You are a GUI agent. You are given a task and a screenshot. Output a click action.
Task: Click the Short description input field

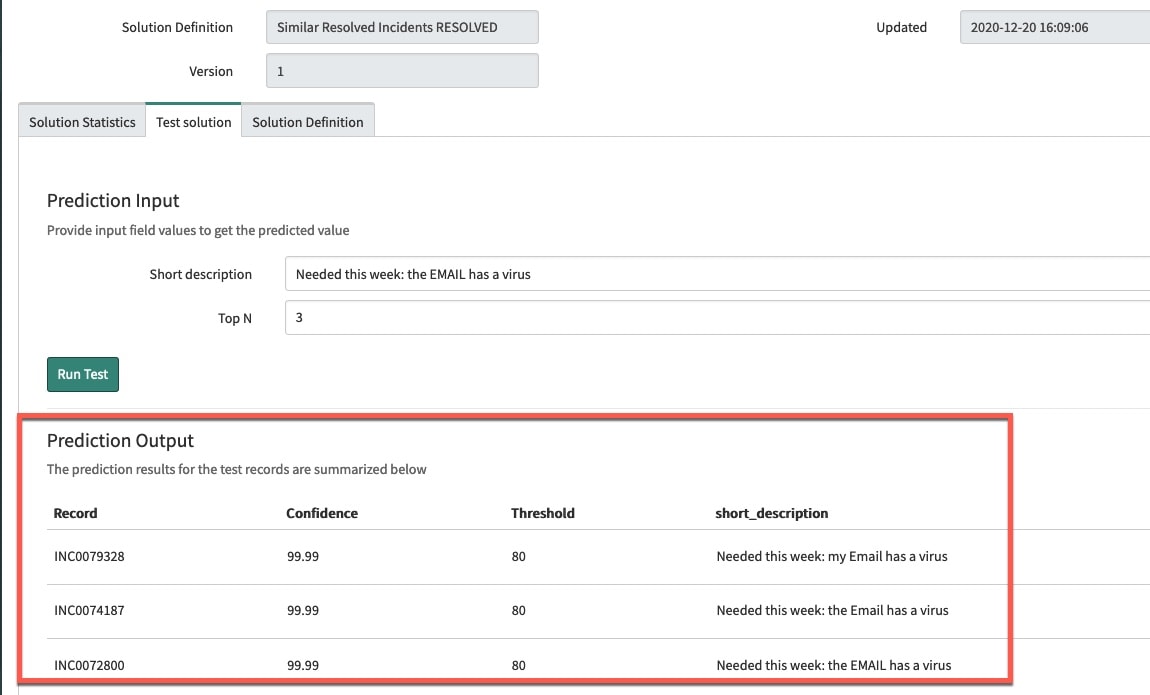point(600,273)
